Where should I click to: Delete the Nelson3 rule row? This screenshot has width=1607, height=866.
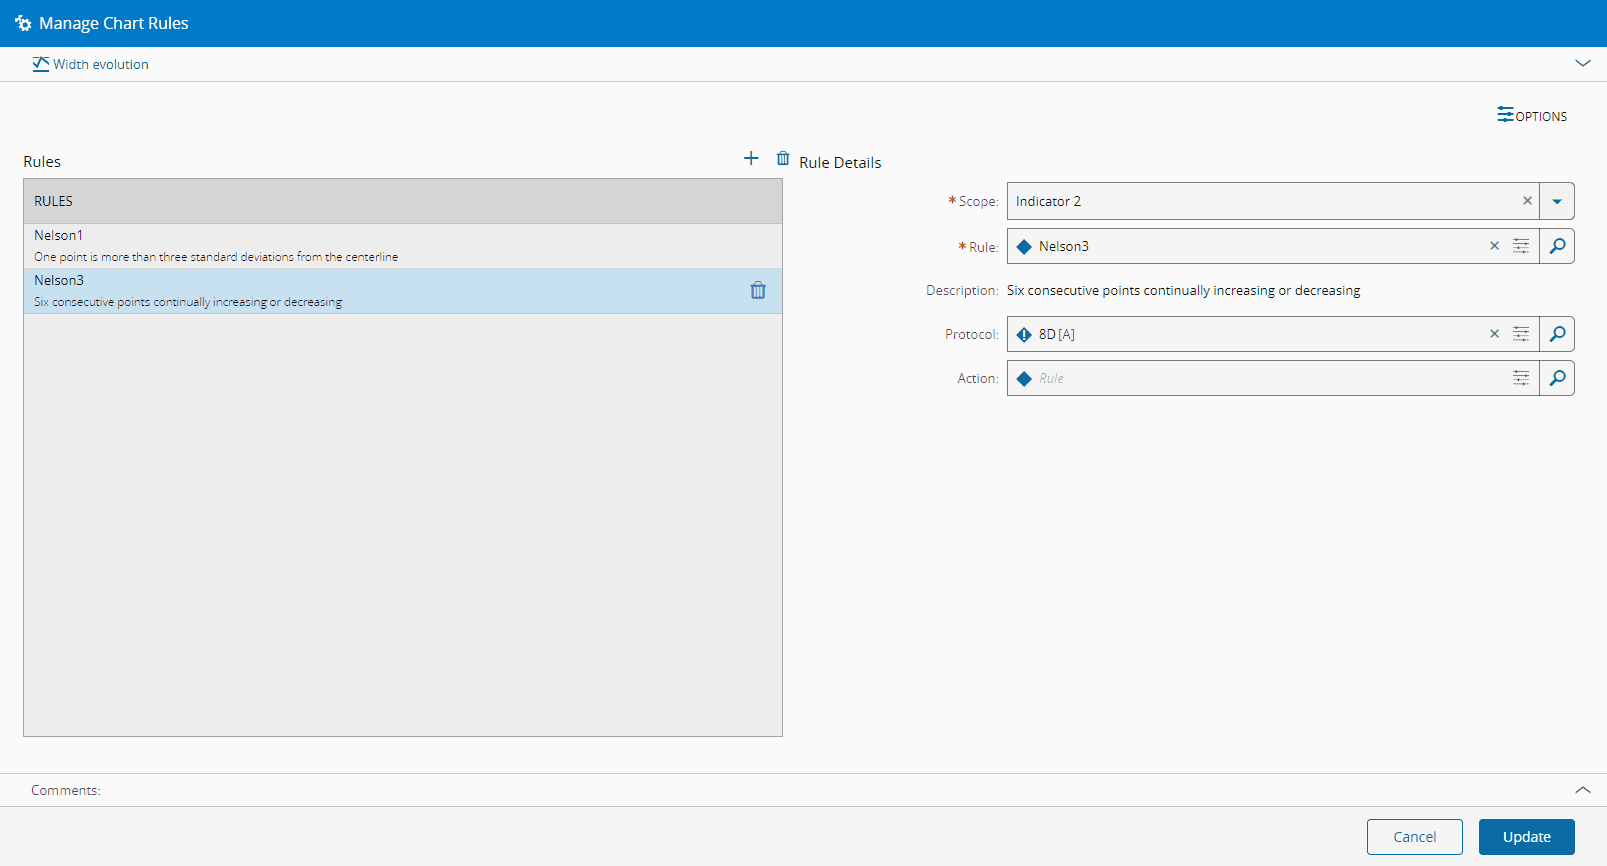pyautogui.click(x=758, y=291)
